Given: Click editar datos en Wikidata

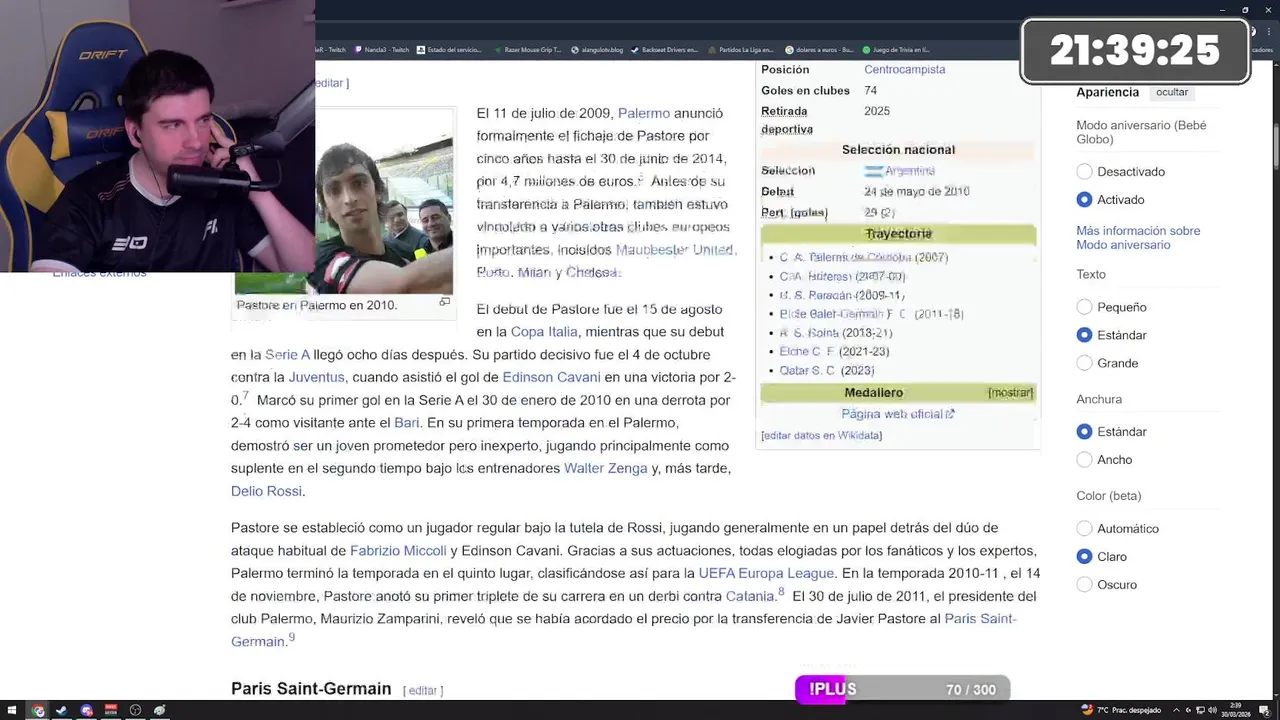Looking at the screenshot, I should pos(821,436).
